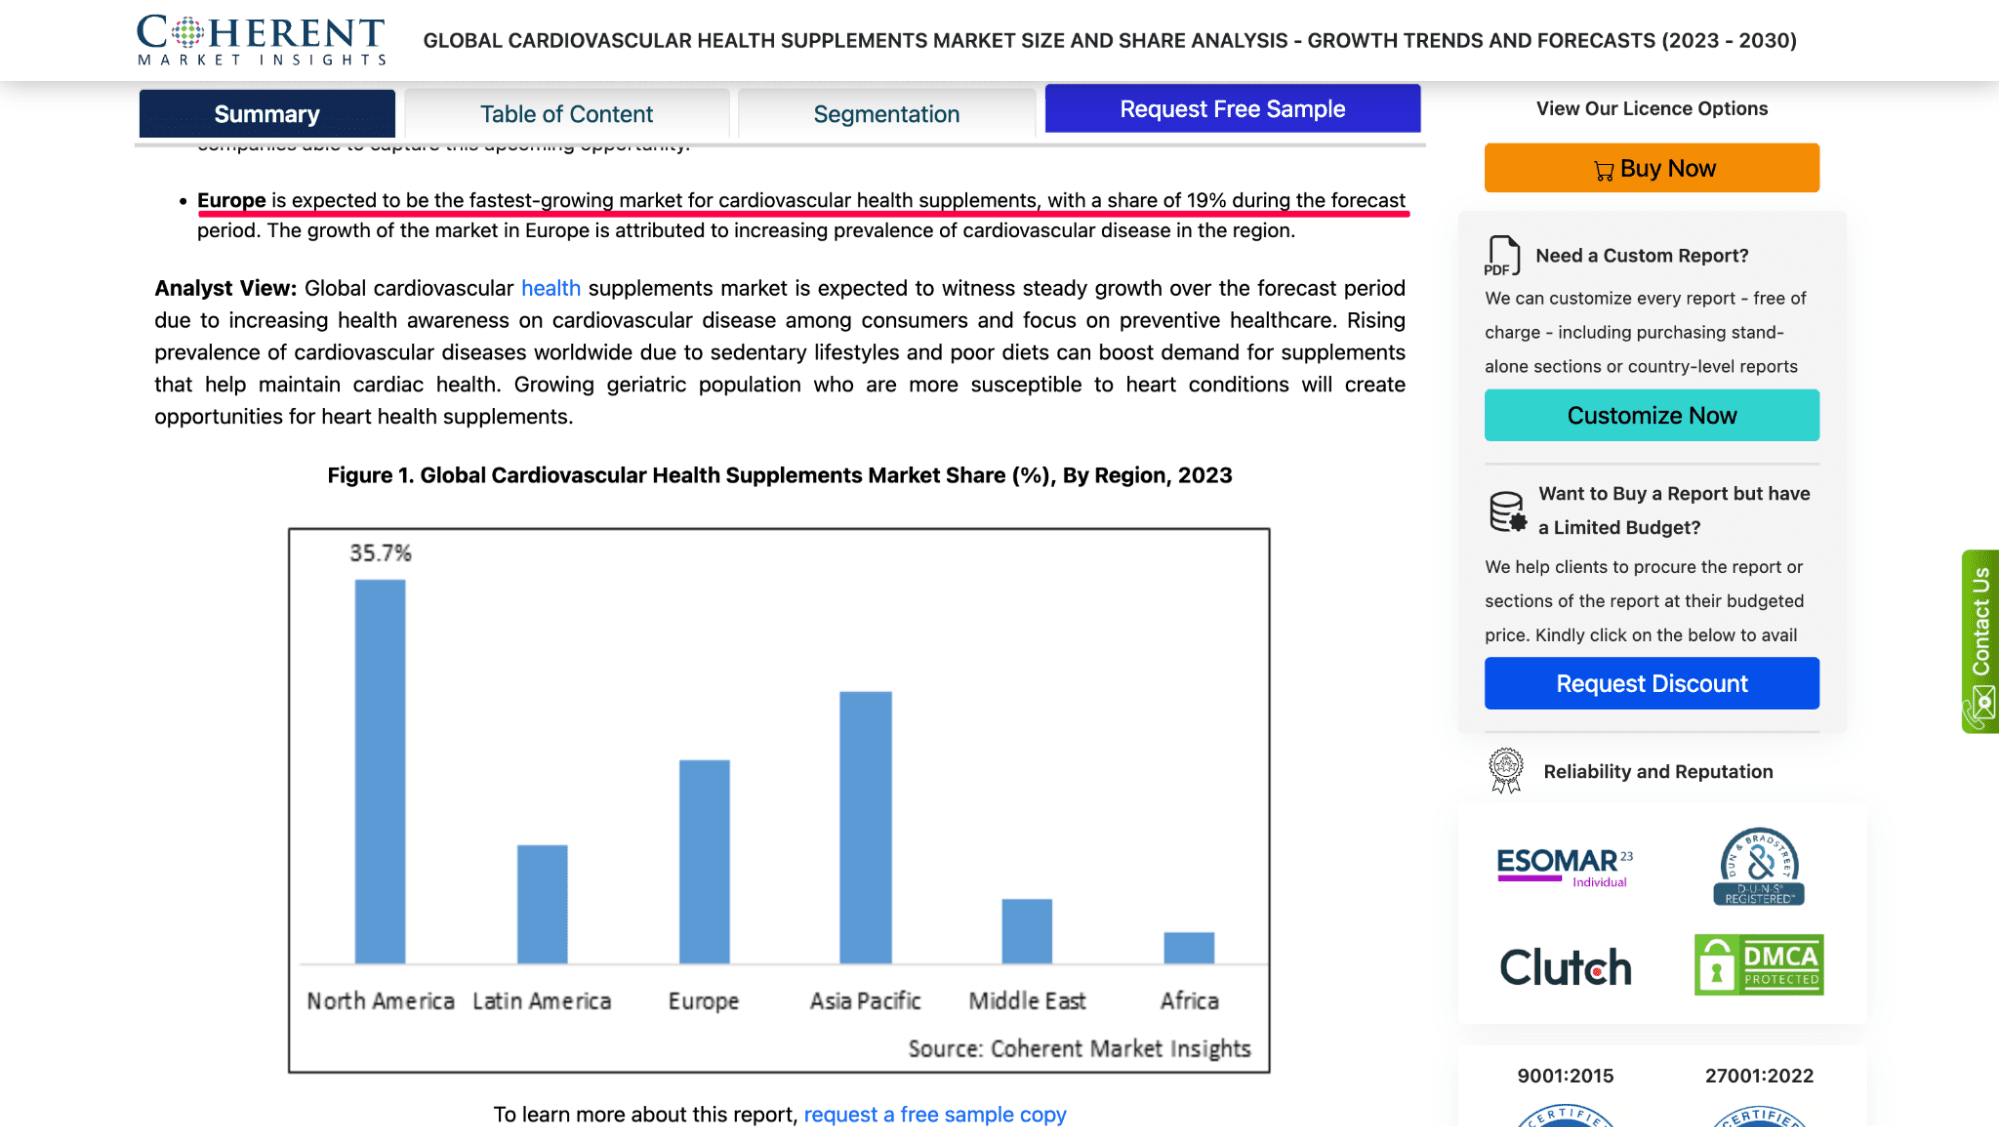Click 'View Our Licence Options' heading
Viewport: 1999px width, 1128px height.
pos(1651,108)
